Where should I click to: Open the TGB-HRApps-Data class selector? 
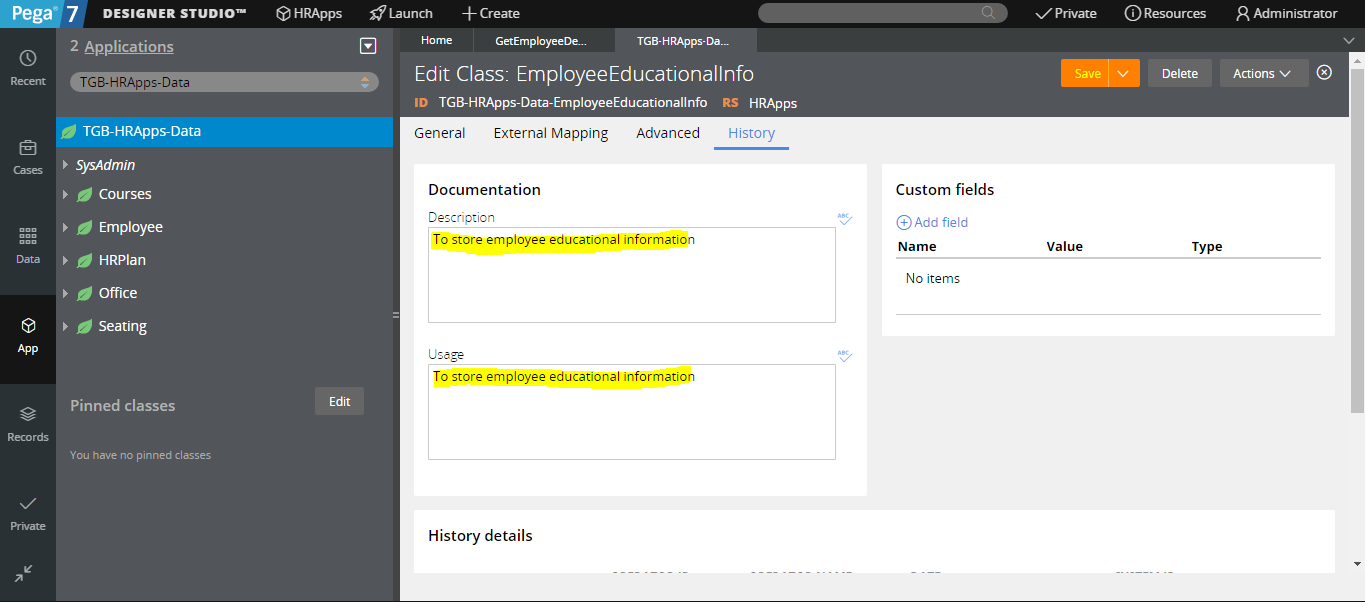(x=224, y=82)
